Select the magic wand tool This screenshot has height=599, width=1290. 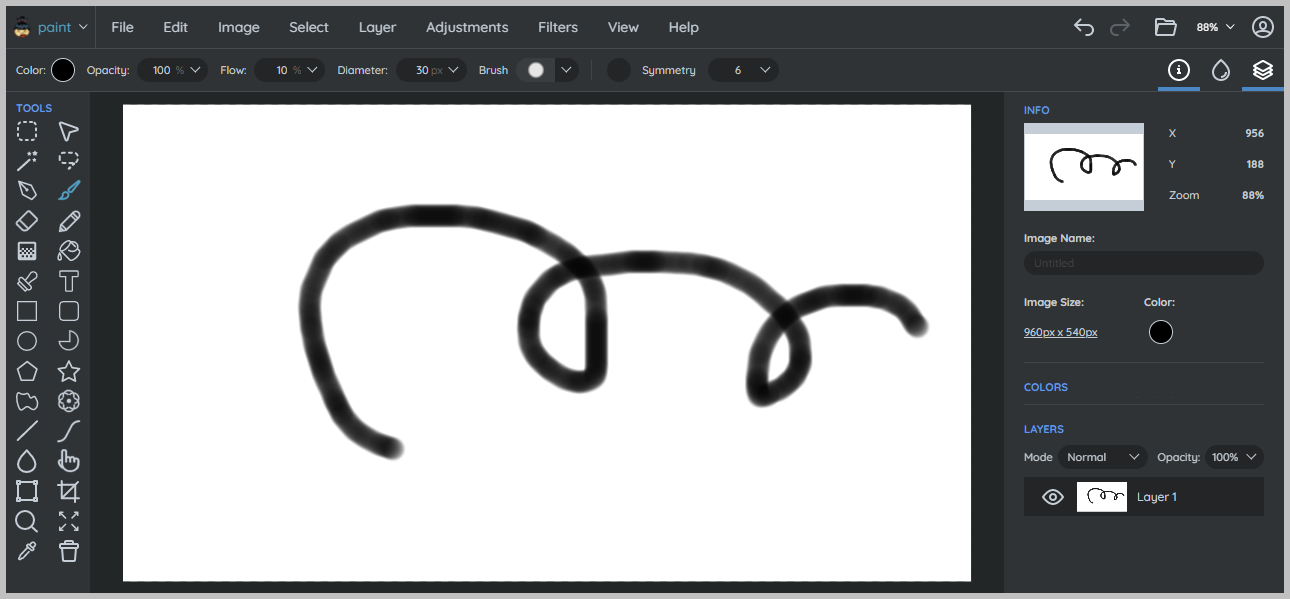pos(27,161)
